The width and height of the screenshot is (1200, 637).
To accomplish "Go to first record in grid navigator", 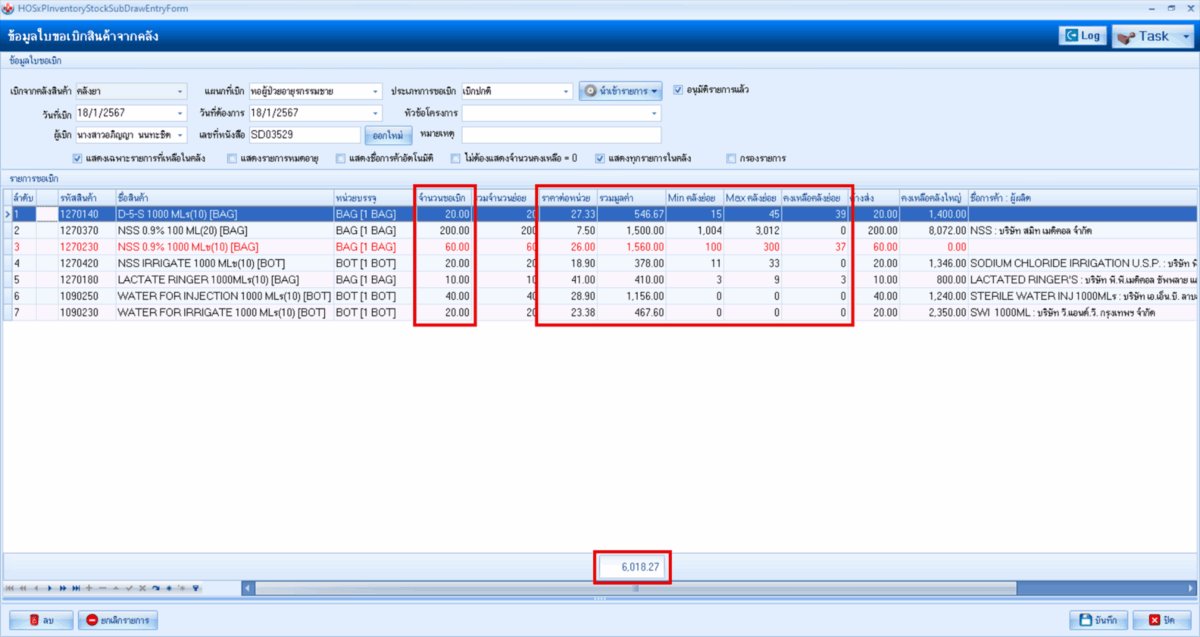I will coord(11,588).
